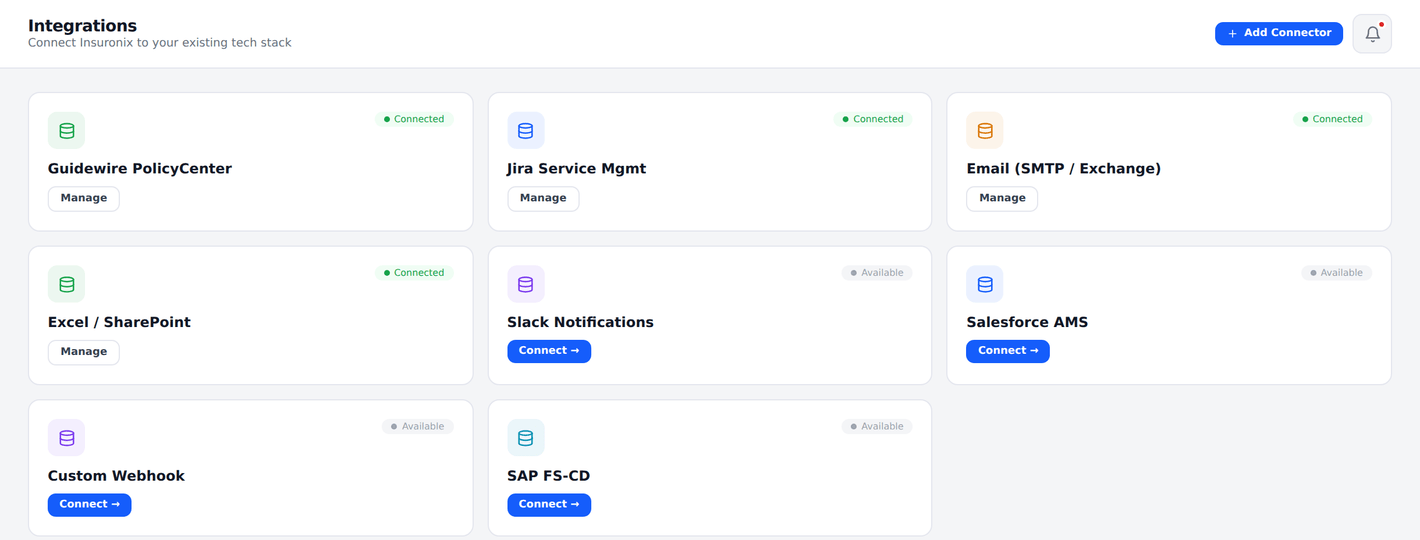Manage the Email (SMTP / Exchange) integration
This screenshot has height=540, width=1420.
tap(1002, 198)
